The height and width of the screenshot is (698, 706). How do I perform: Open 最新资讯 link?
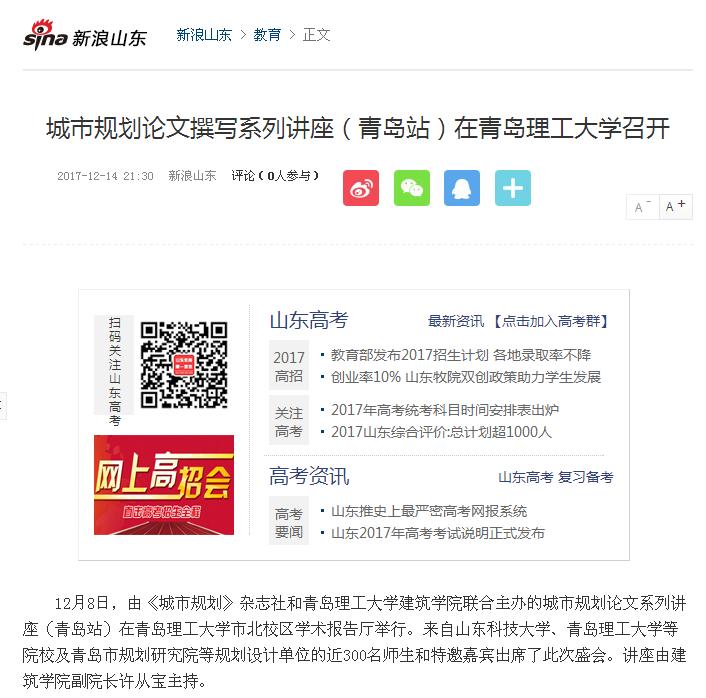tap(456, 321)
